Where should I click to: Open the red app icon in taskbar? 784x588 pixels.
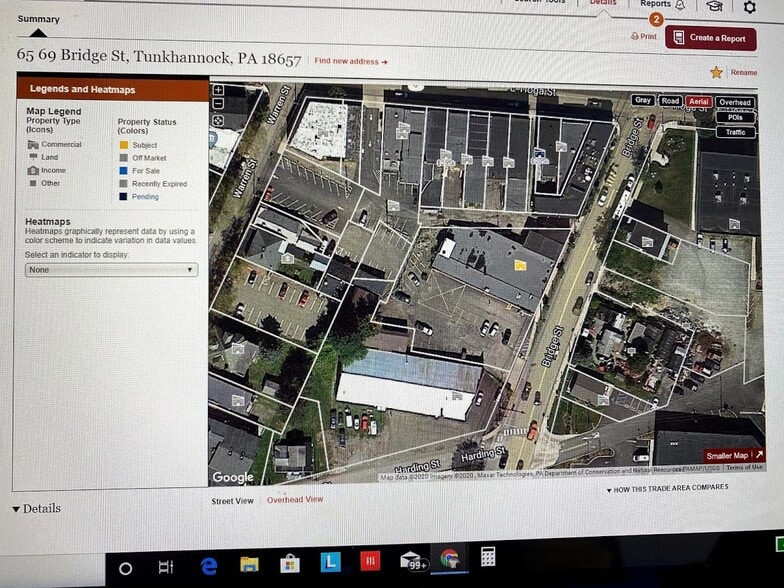coord(370,560)
